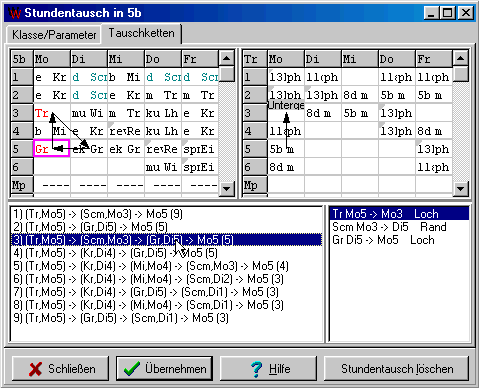
Task: Click the question mark icon on Hilfe
Action: [x=257, y=369]
